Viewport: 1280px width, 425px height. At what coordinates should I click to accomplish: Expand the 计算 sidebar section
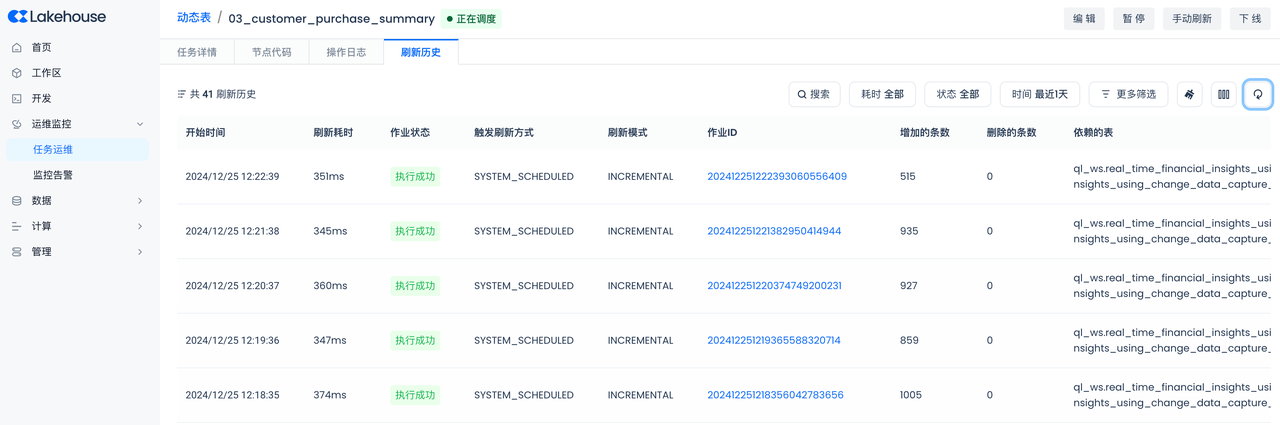[139, 226]
